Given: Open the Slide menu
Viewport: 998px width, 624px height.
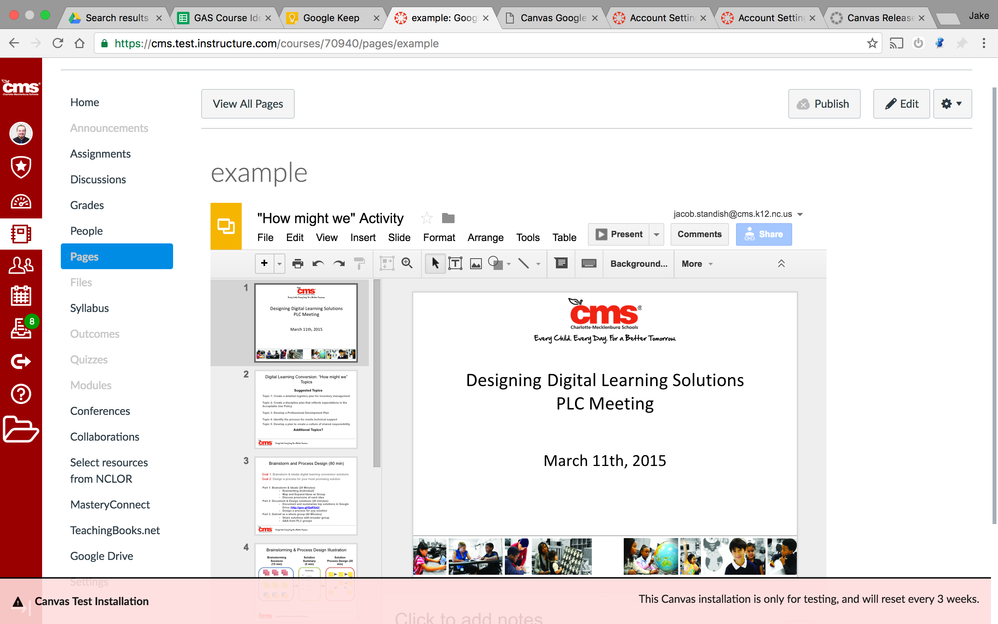Looking at the screenshot, I should 399,238.
